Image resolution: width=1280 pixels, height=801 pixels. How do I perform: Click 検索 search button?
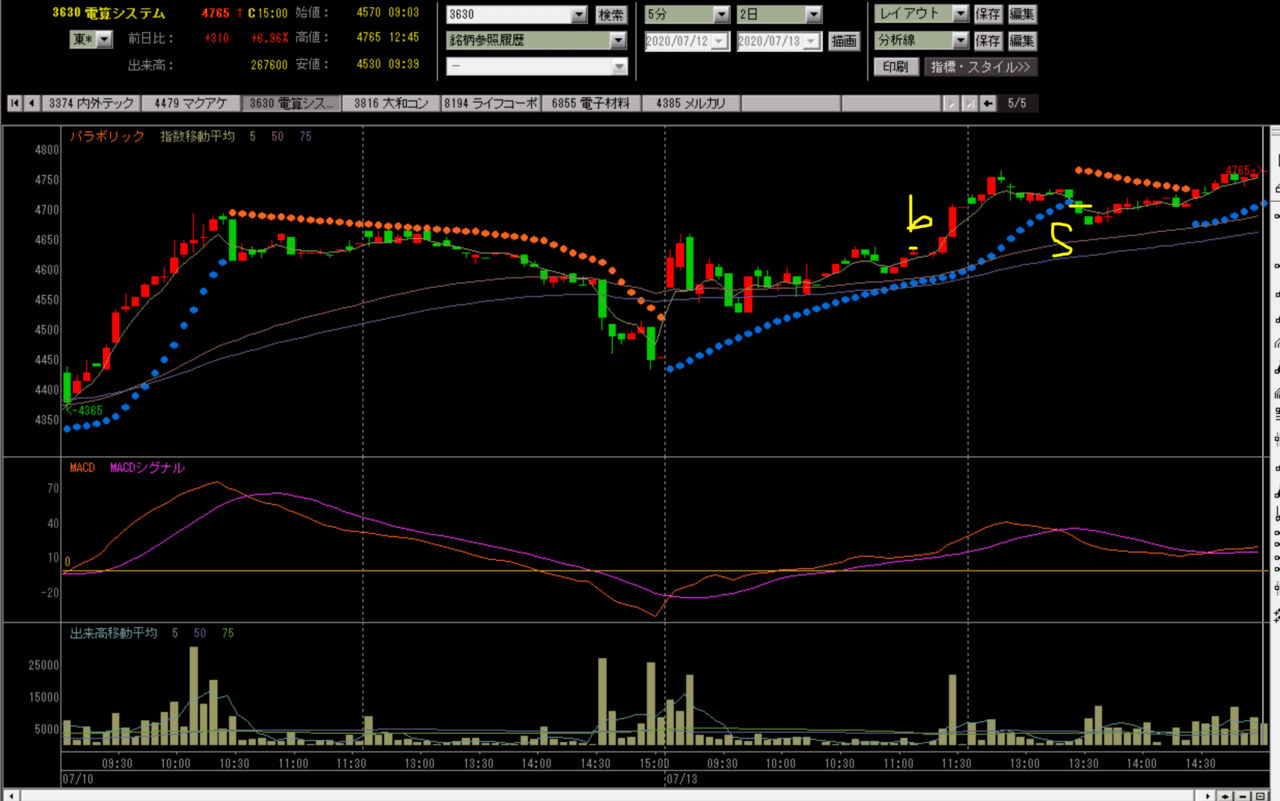tap(611, 15)
